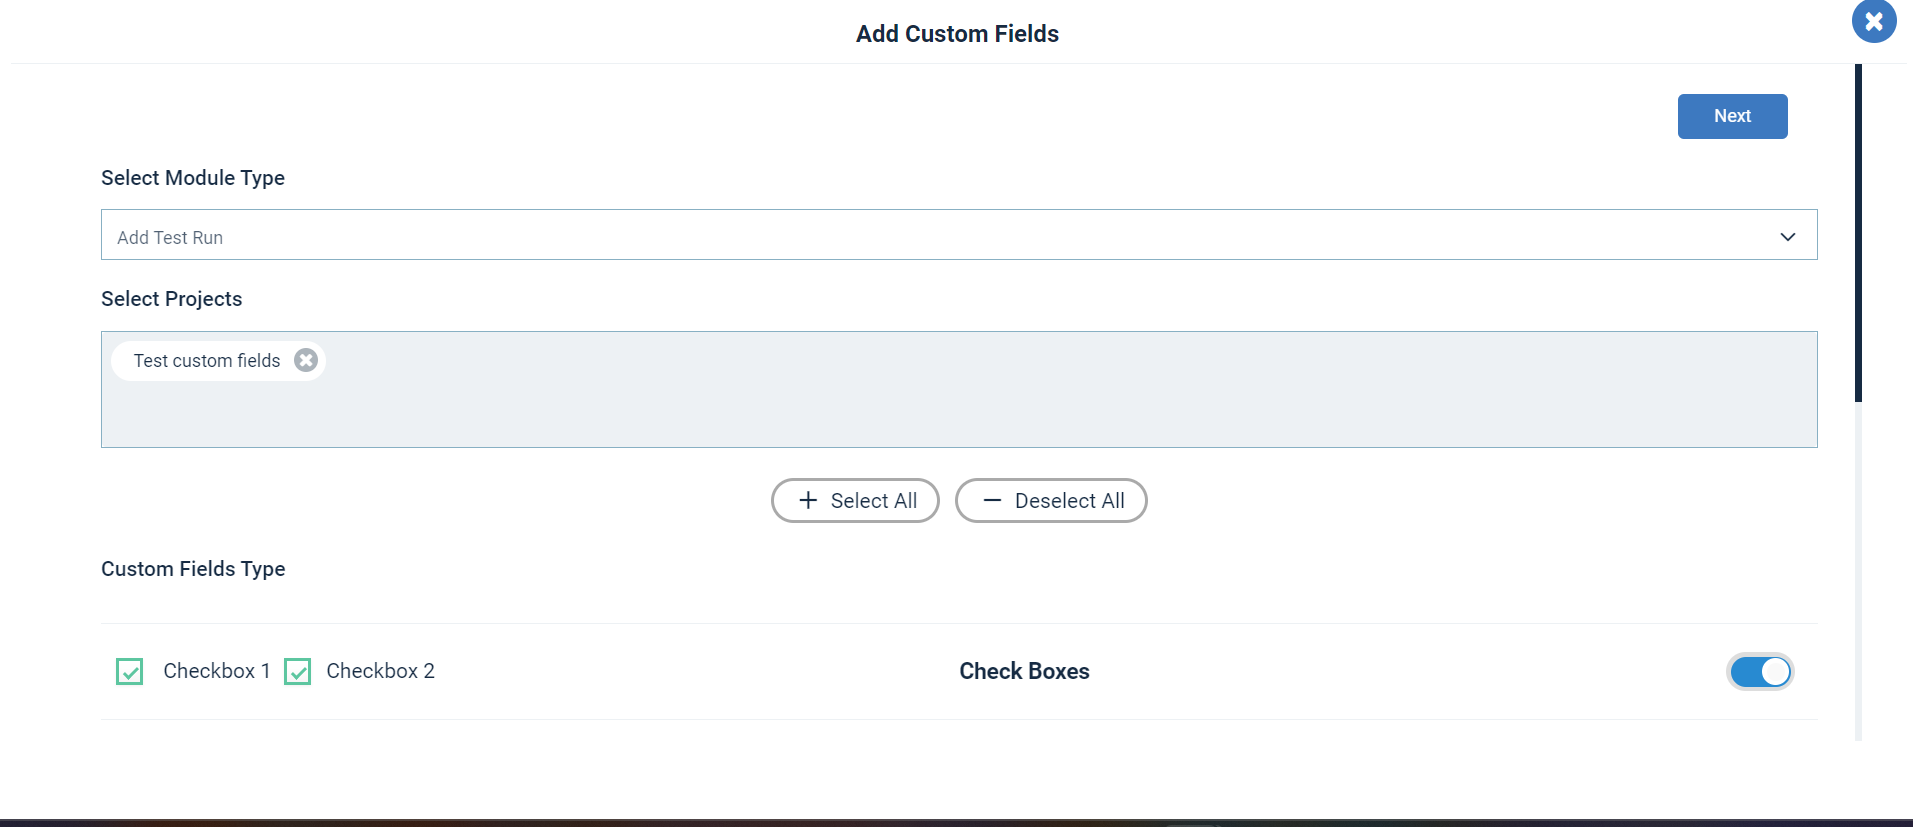Select All projects
1913x827 pixels.
pos(855,500)
